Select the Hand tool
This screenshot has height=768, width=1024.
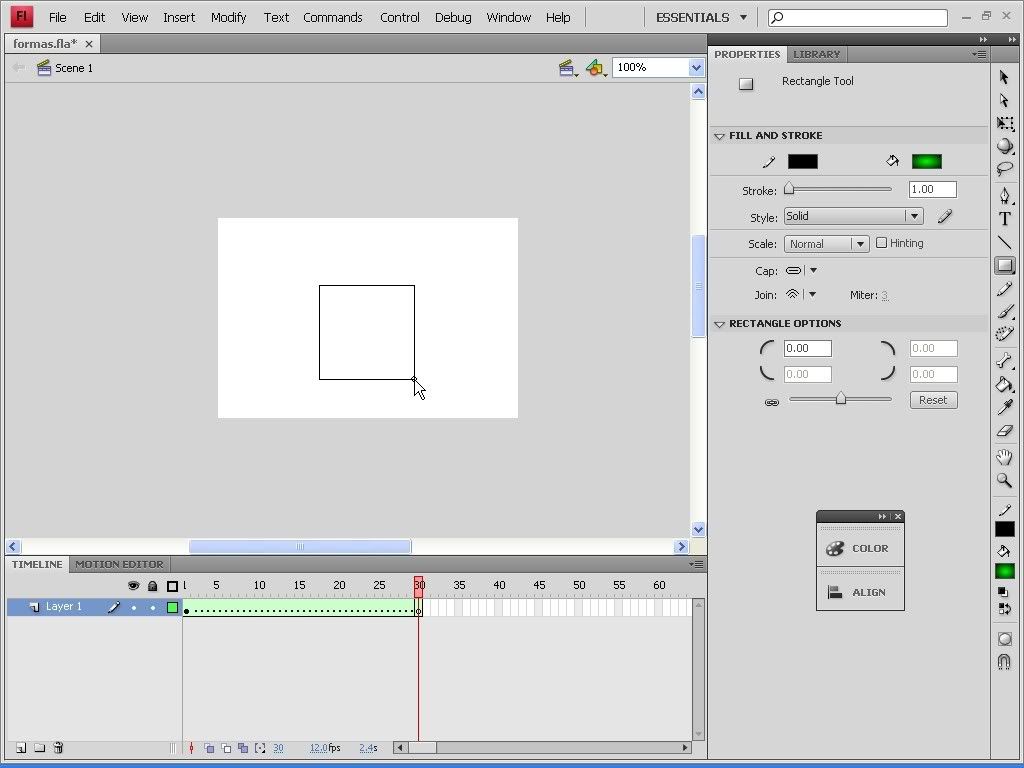(x=1004, y=457)
